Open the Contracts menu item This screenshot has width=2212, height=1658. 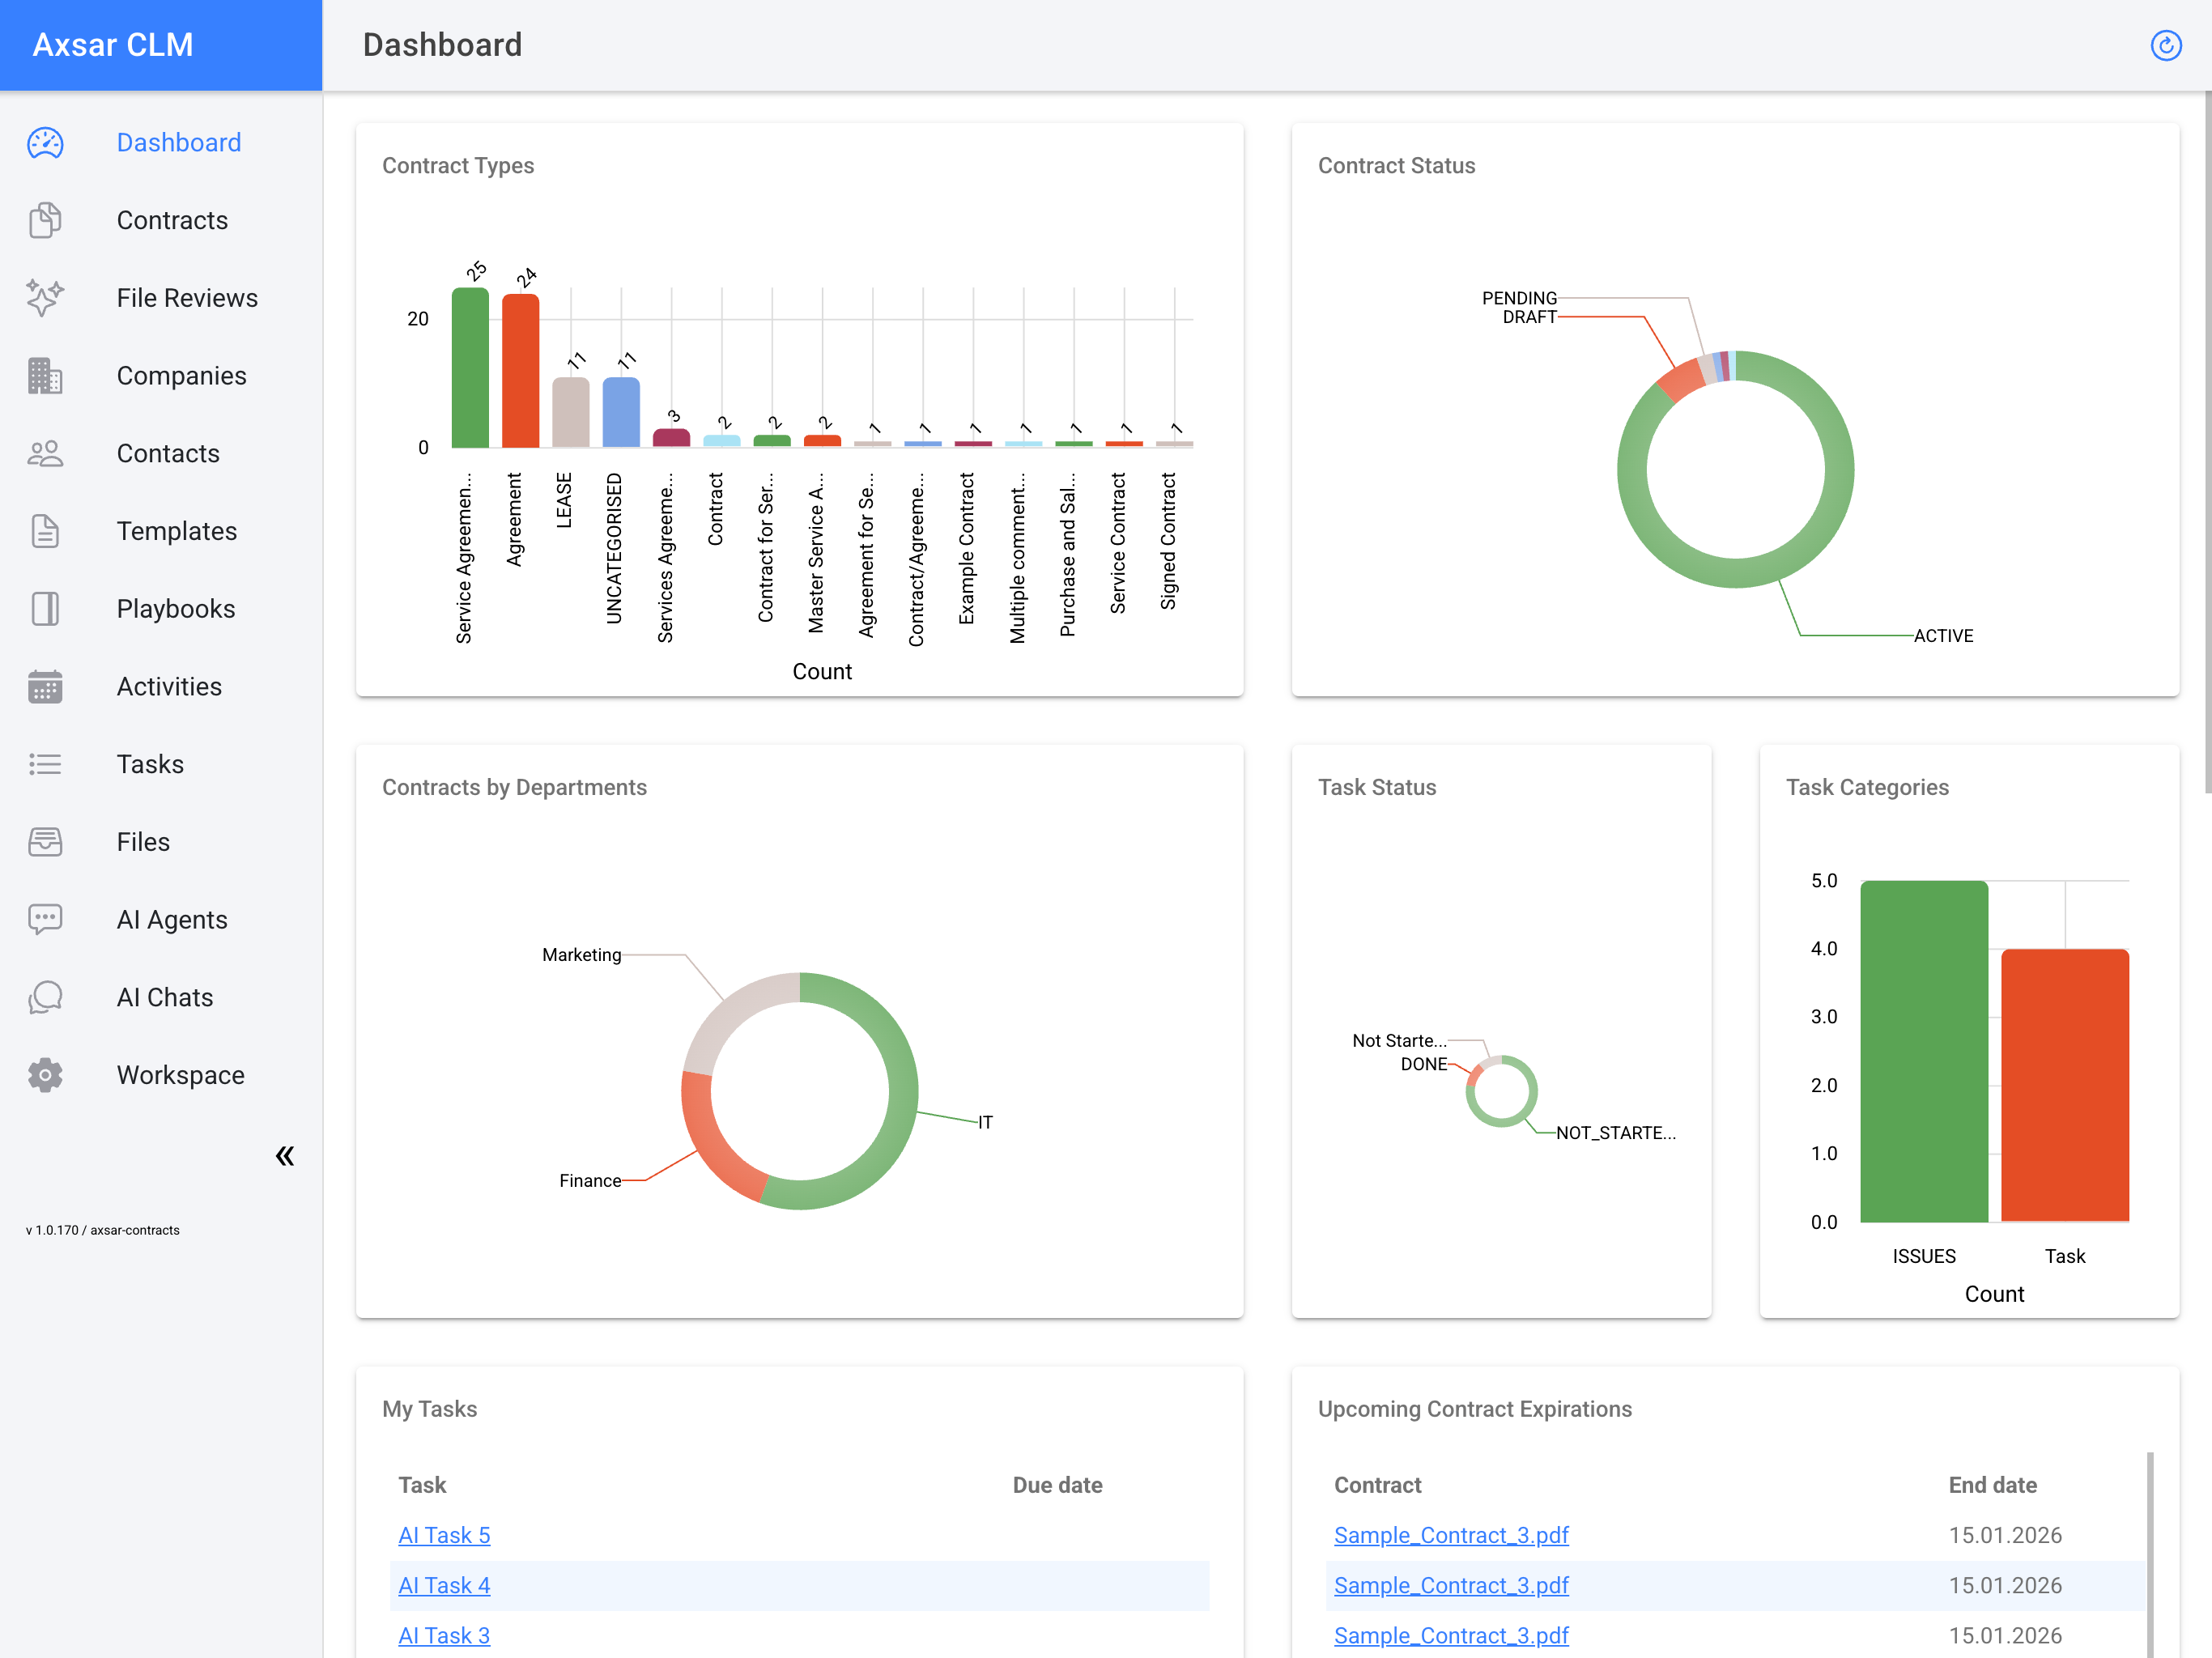(x=172, y=220)
